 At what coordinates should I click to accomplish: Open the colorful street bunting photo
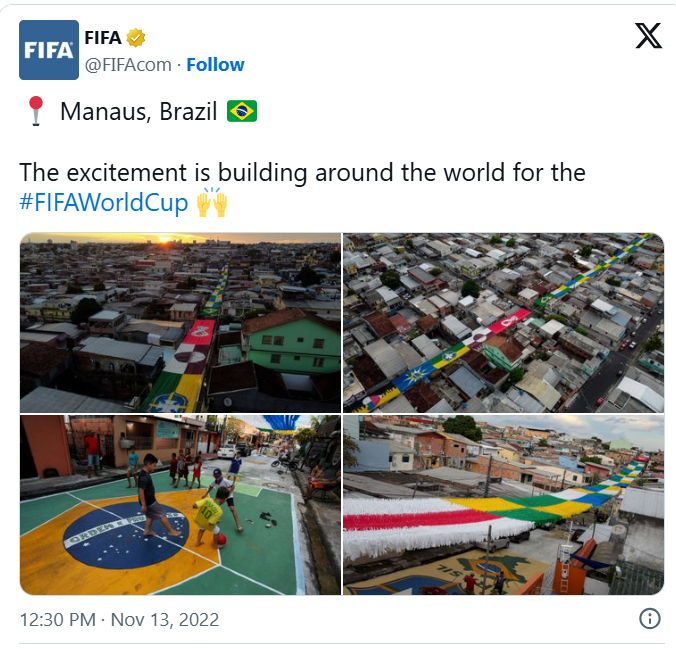point(503,505)
